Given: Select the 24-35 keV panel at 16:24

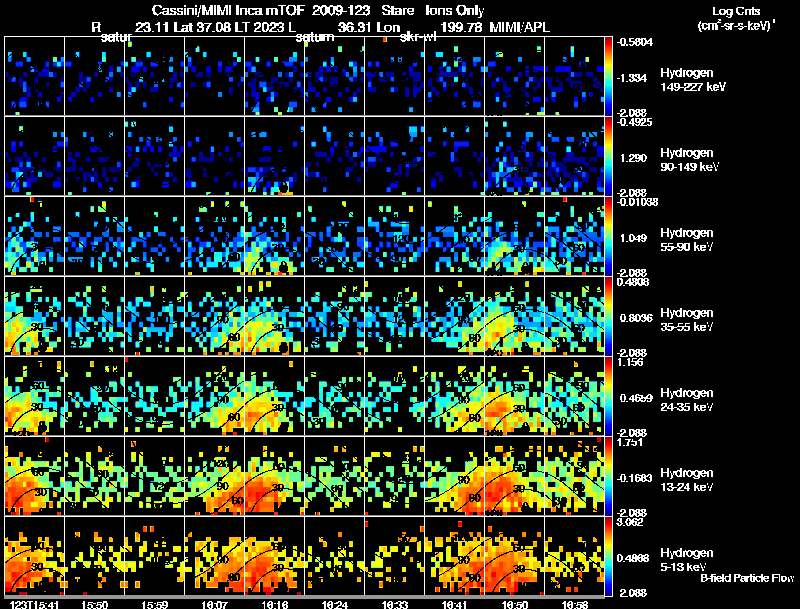Looking at the screenshot, I should coord(335,396).
